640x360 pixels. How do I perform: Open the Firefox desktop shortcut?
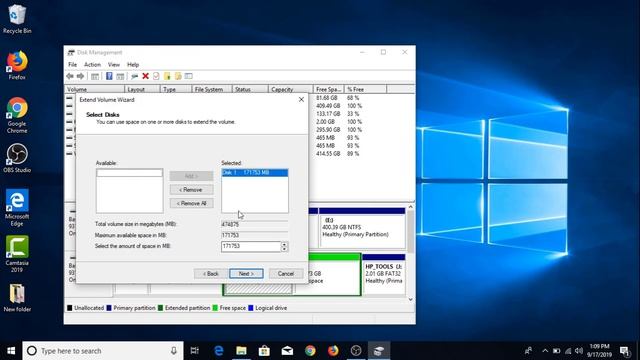pyautogui.click(x=17, y=65)
